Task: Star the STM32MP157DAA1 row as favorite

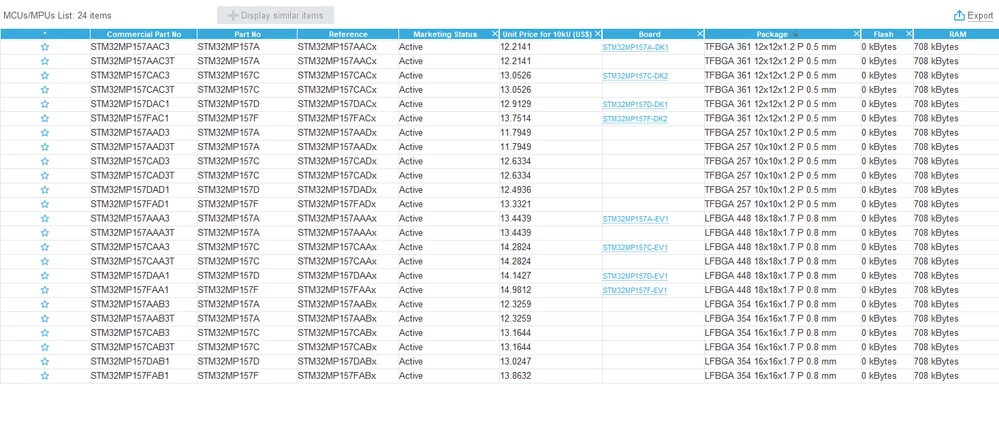Action: [45, 276]
